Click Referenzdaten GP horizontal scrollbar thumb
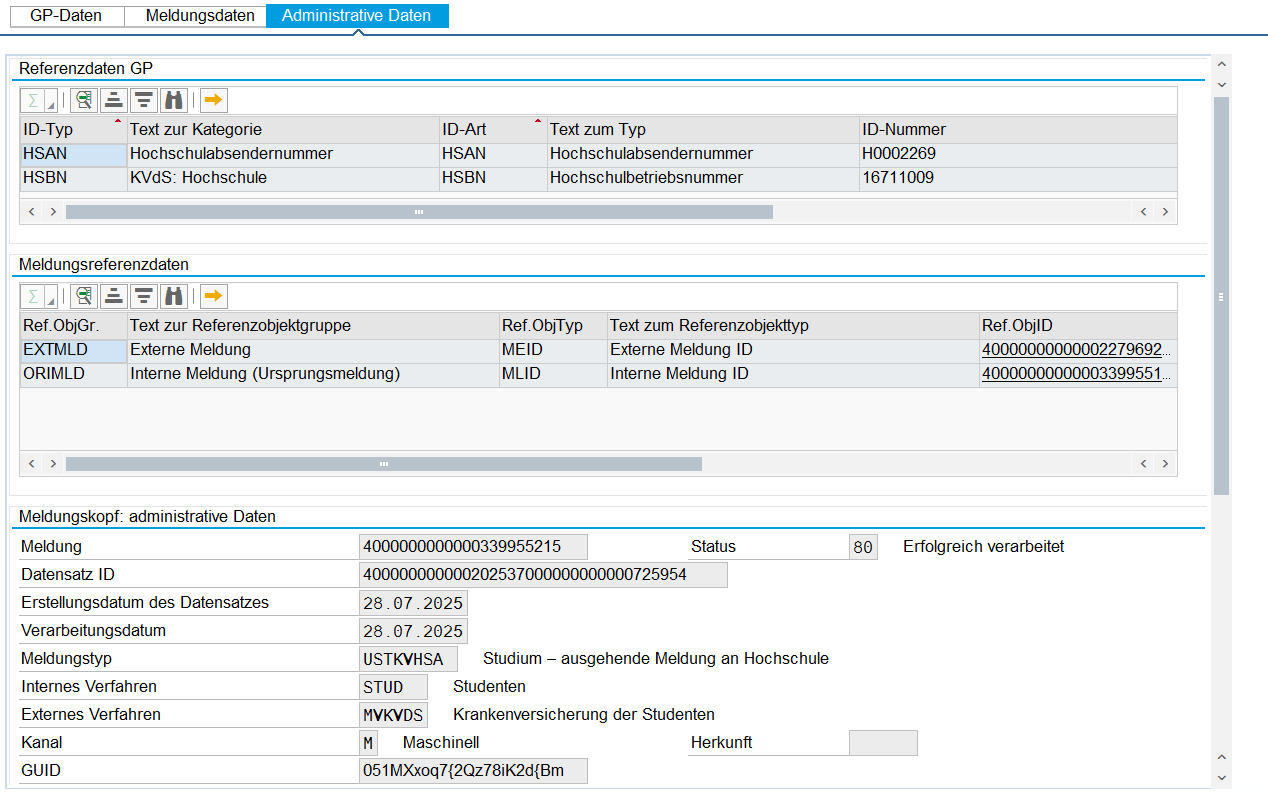The image size is (1268, 795). tap(419, 212)
